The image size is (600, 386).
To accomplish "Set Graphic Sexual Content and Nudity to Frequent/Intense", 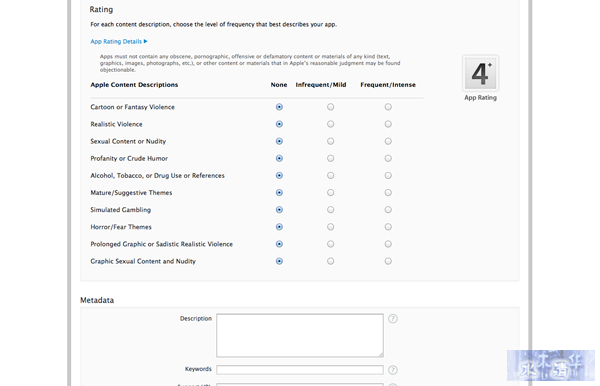I will pyautogui.click(x=388, y=261).
